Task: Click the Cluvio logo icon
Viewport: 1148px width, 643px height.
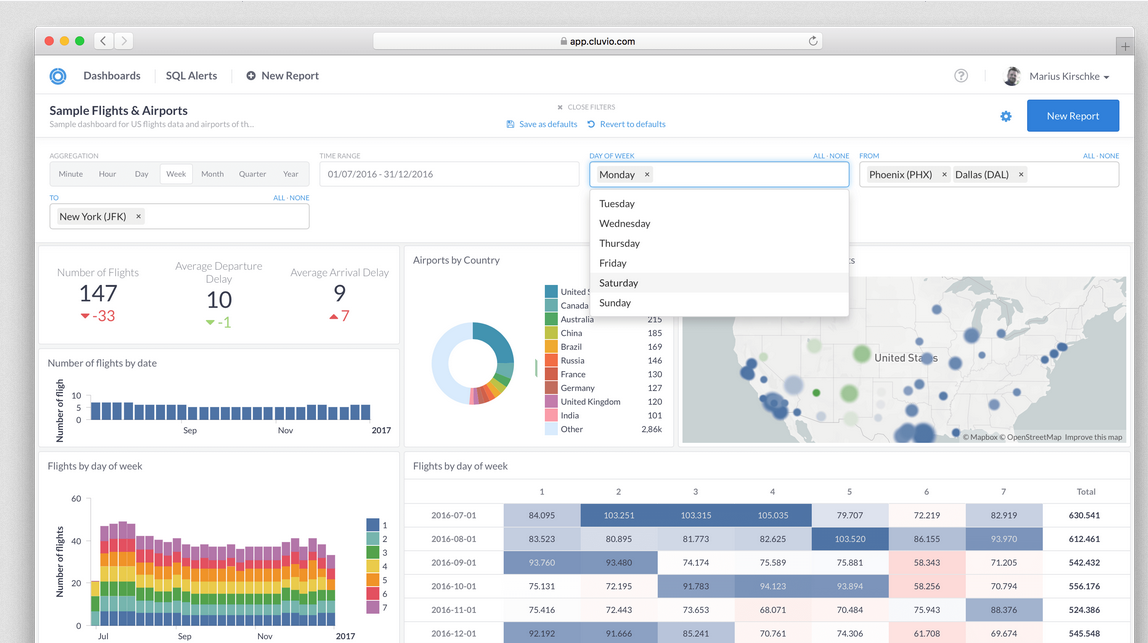Action: [x=58, y=76]
